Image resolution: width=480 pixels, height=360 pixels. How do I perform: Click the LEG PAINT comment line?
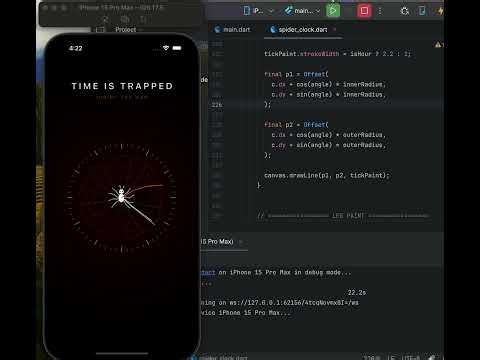pyautogui.click(x=343, y=216)
